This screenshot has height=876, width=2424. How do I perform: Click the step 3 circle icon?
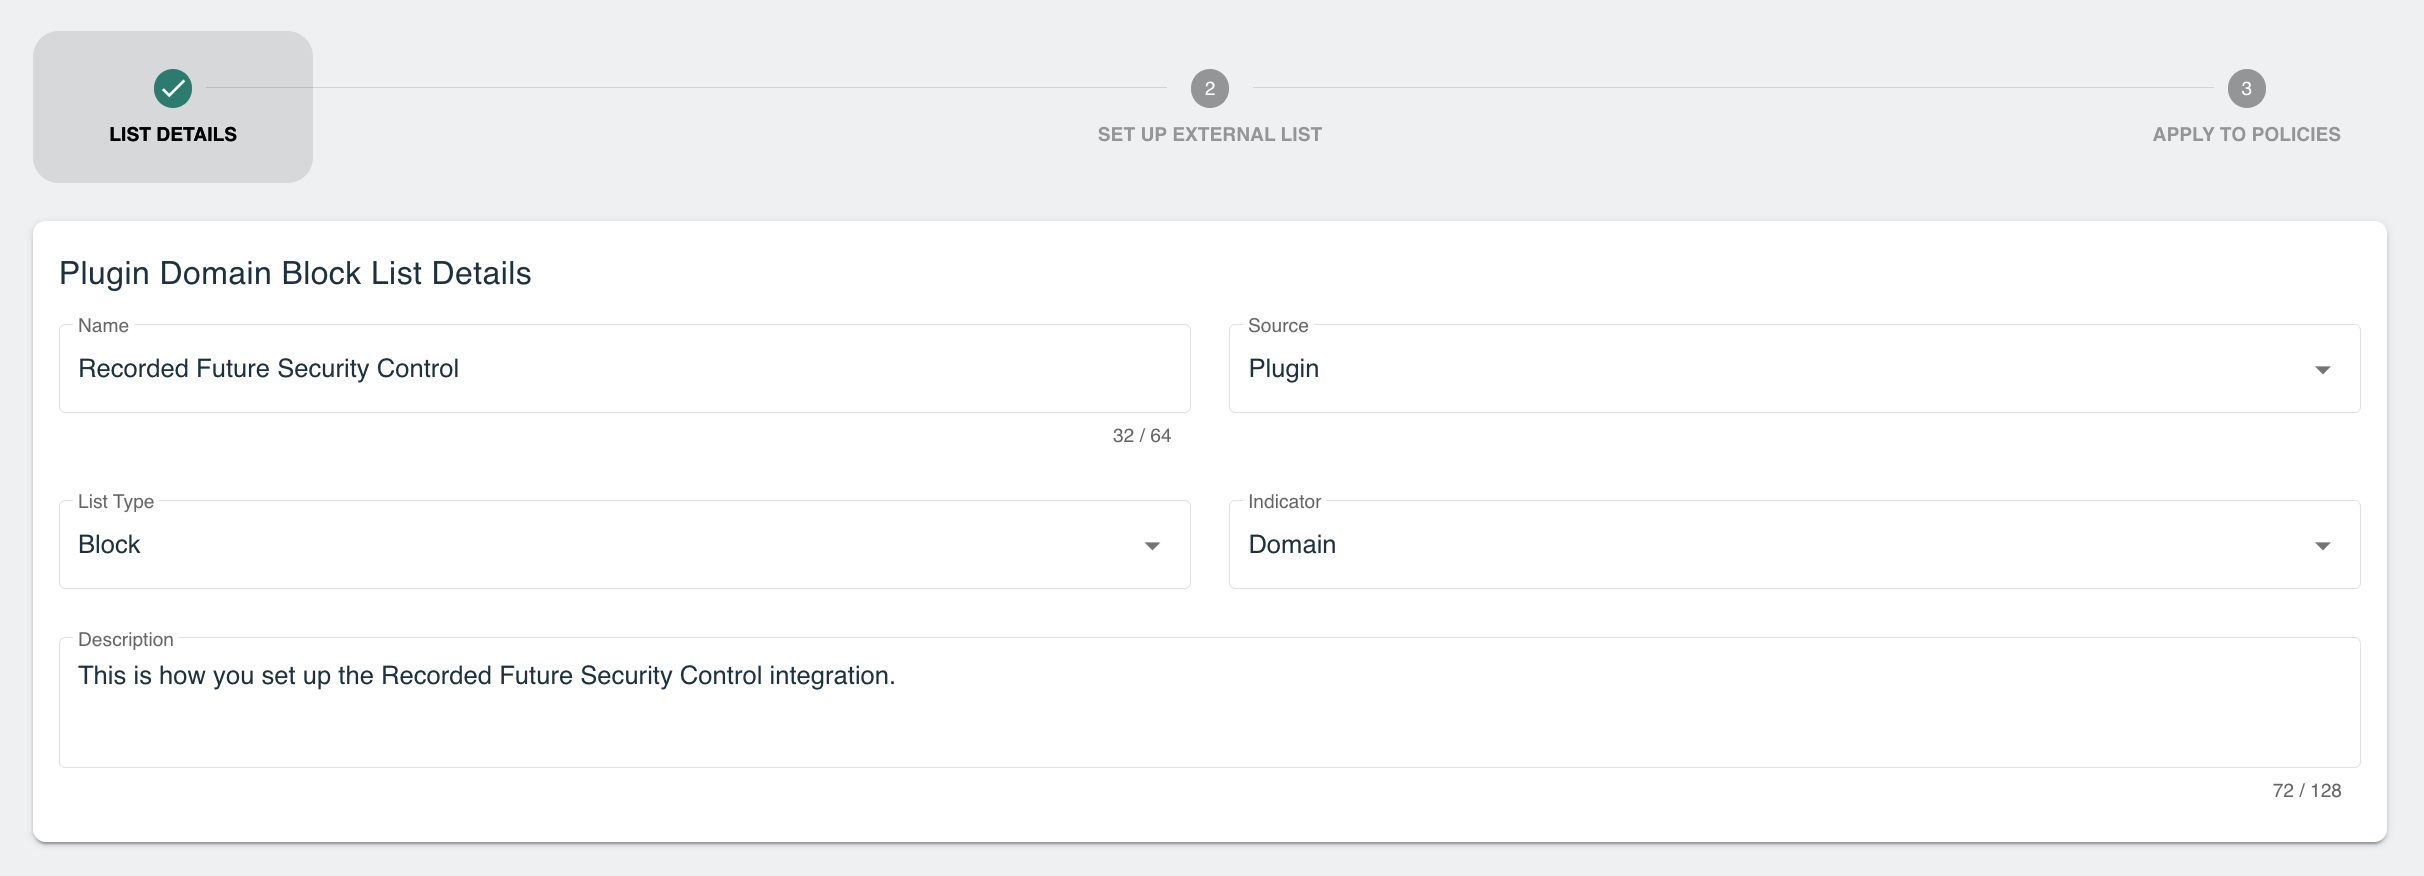(2246, 88)
